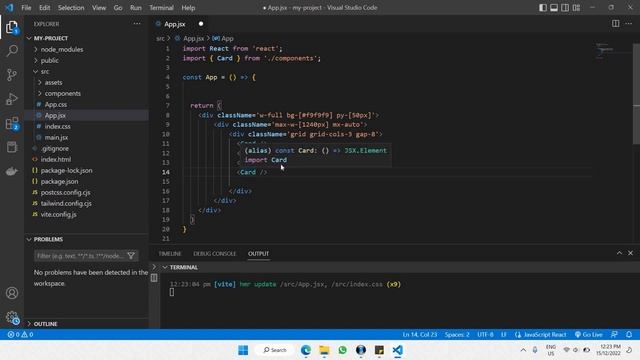Image resolution: width=640 pixels, height=360 pixels.
Task: Maximize the panel with the up chevron
Action: click(619, 253)
